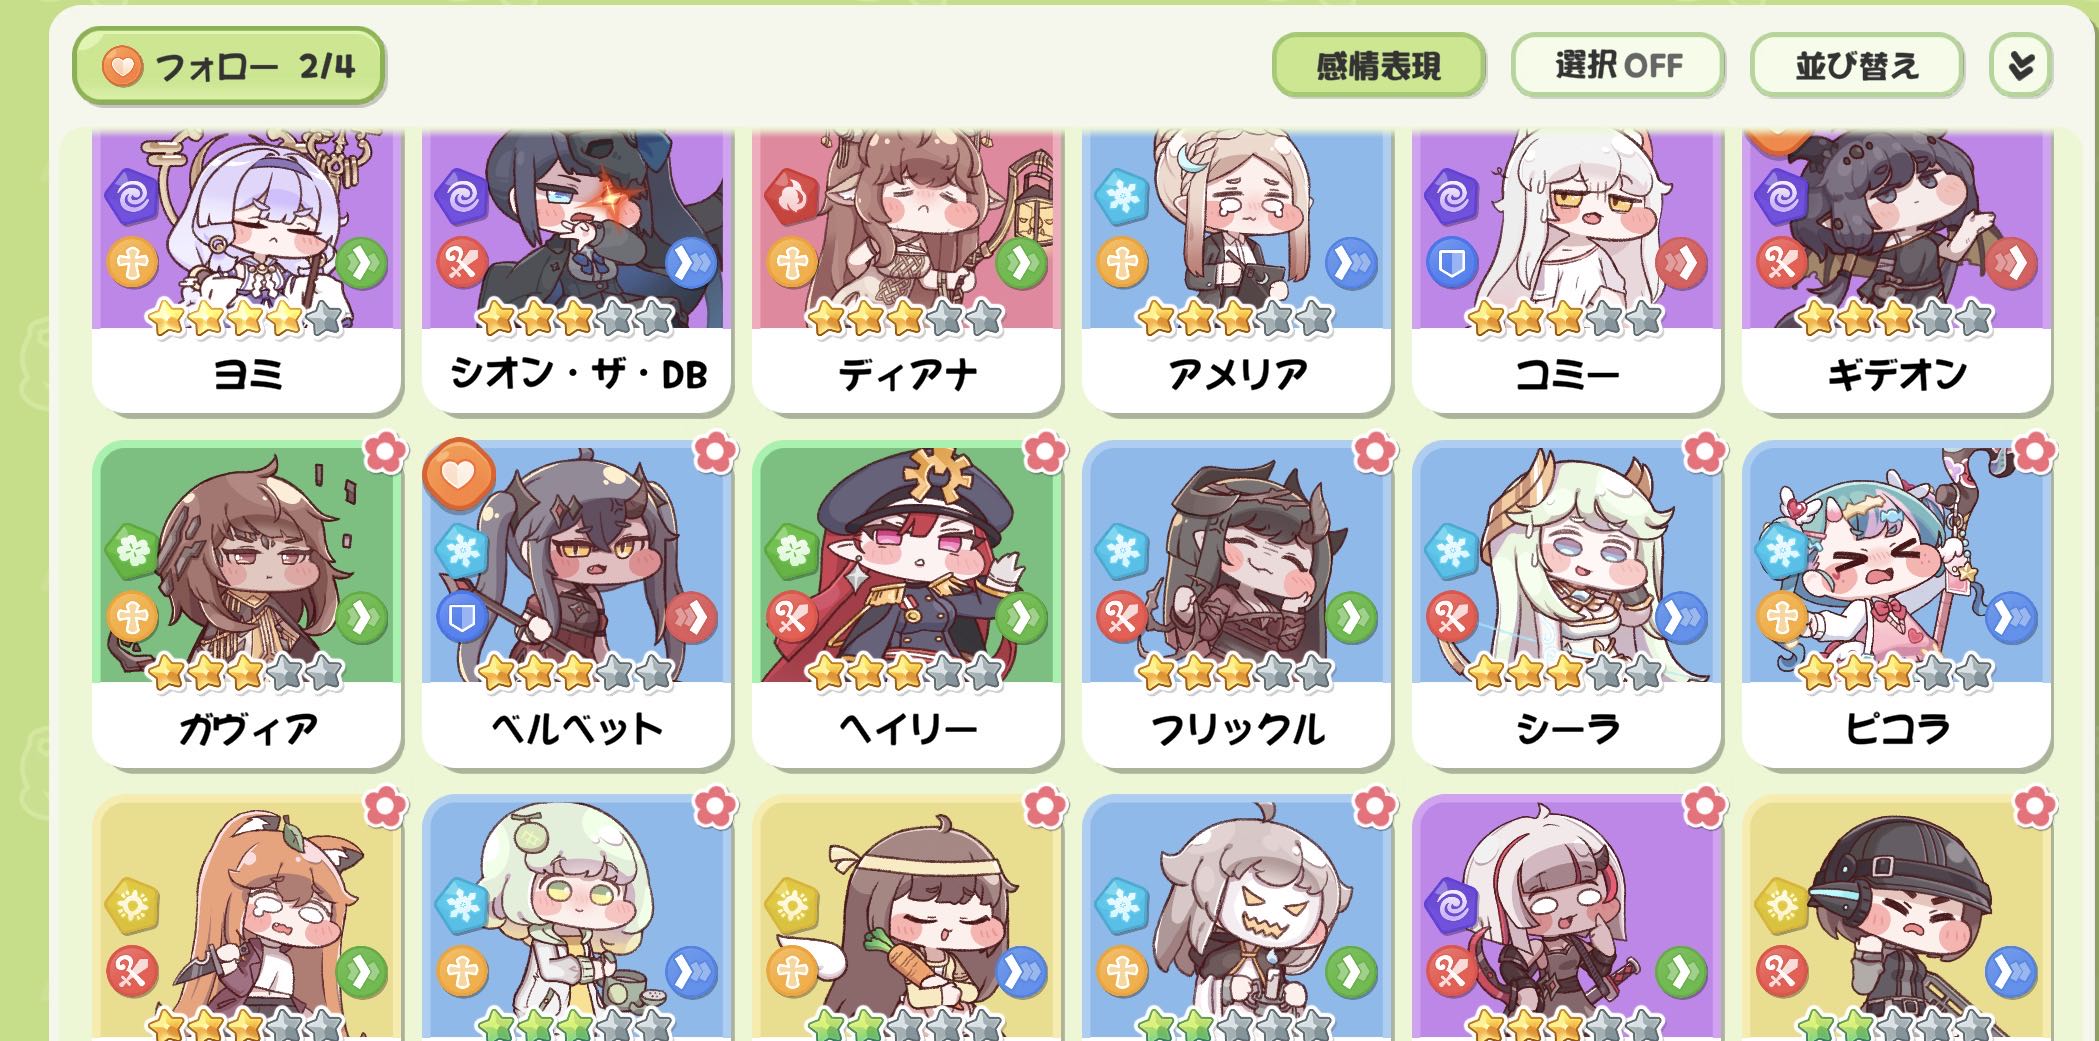
Task: Select the ギデオン character card
Action: tap(1896, 270)
